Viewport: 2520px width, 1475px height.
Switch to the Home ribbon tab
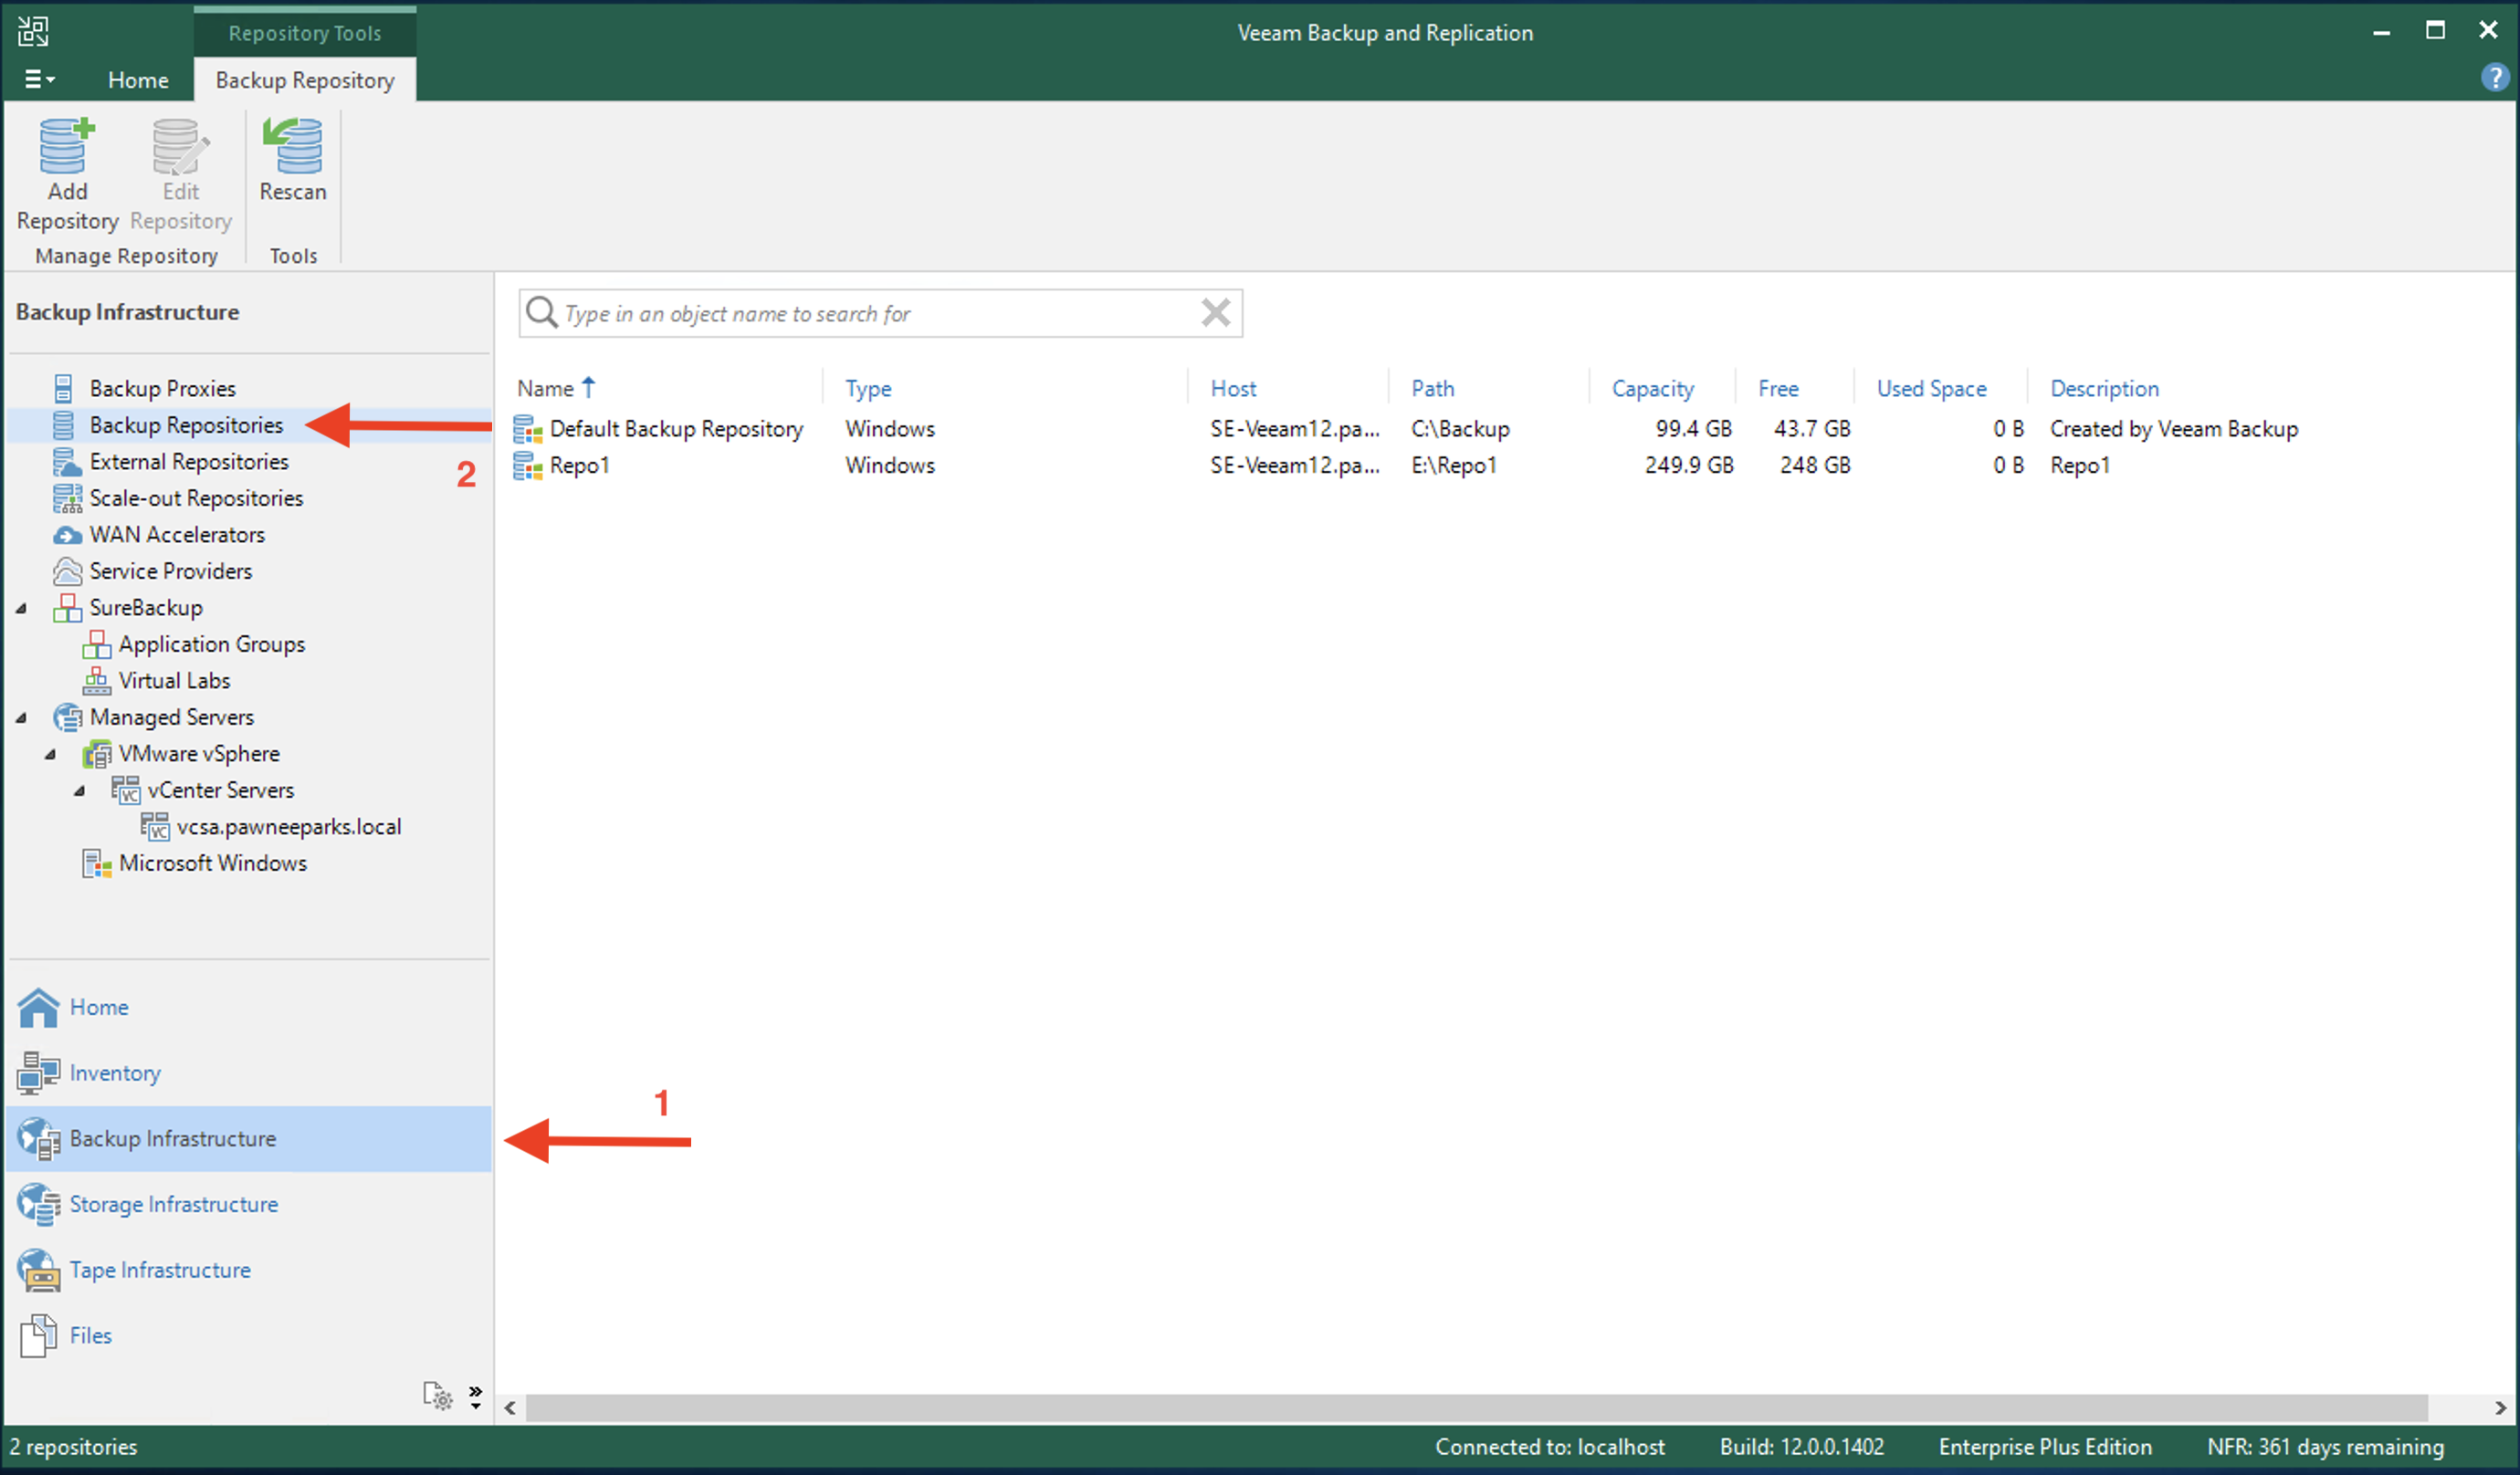[x=138, y=80]
